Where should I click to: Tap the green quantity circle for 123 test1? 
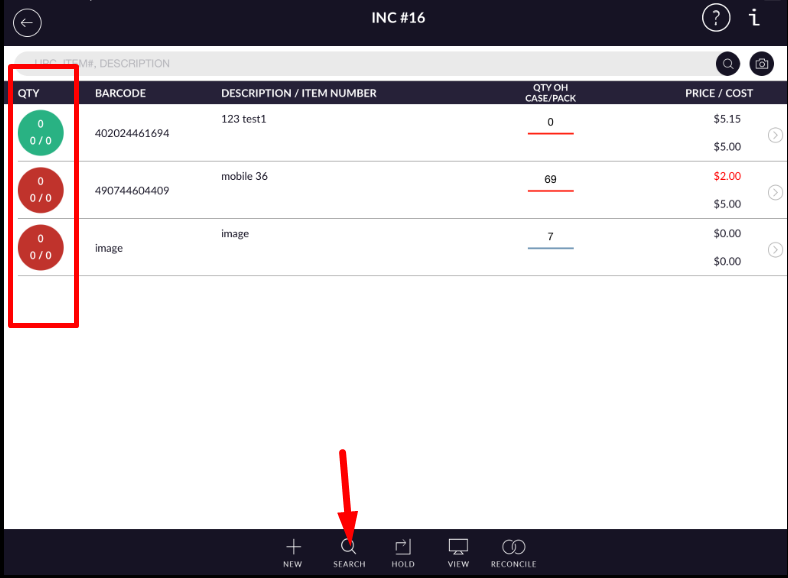[41, 133]
